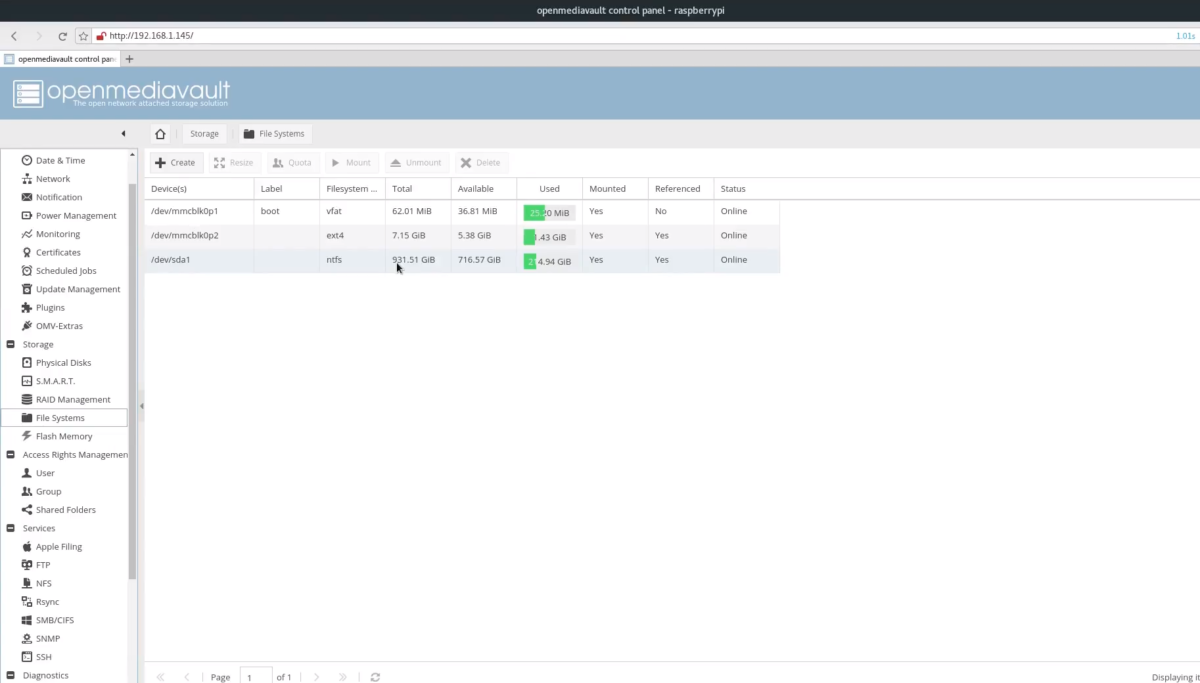Select the /dev/sda1 row
Viewport: 1200px width, 683px height.
pyautogui.click(x=462, y=260)
